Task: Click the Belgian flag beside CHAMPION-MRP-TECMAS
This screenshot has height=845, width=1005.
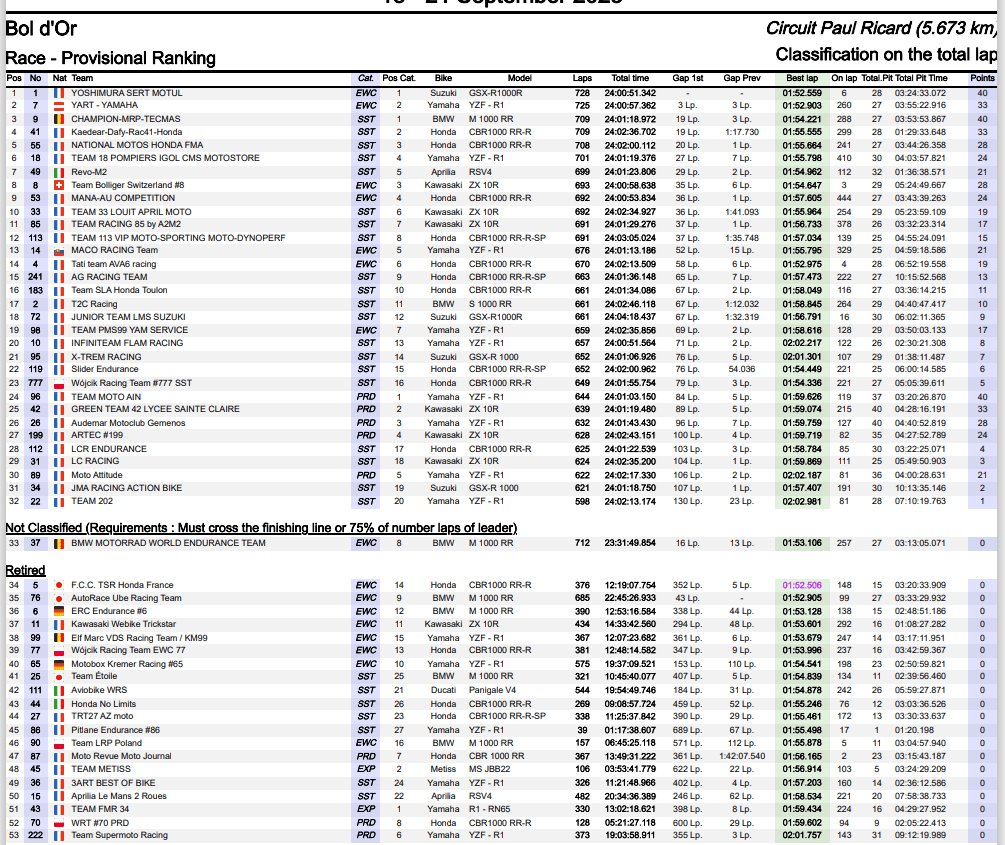Action: 58,119
